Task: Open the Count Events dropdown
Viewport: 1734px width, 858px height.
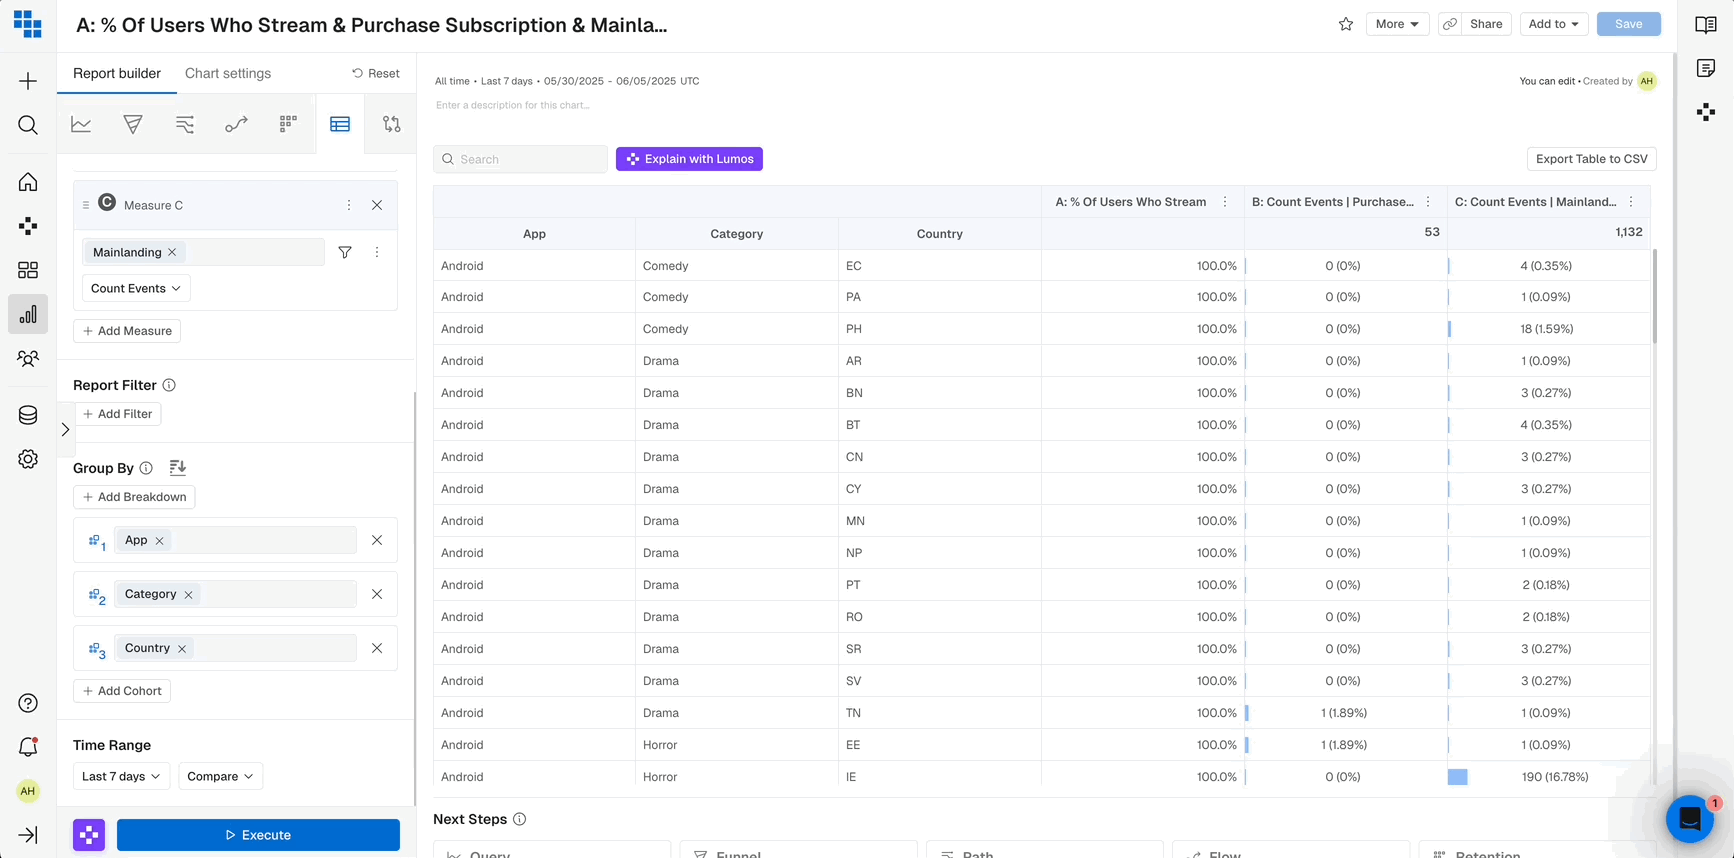Action: [136, 288]
